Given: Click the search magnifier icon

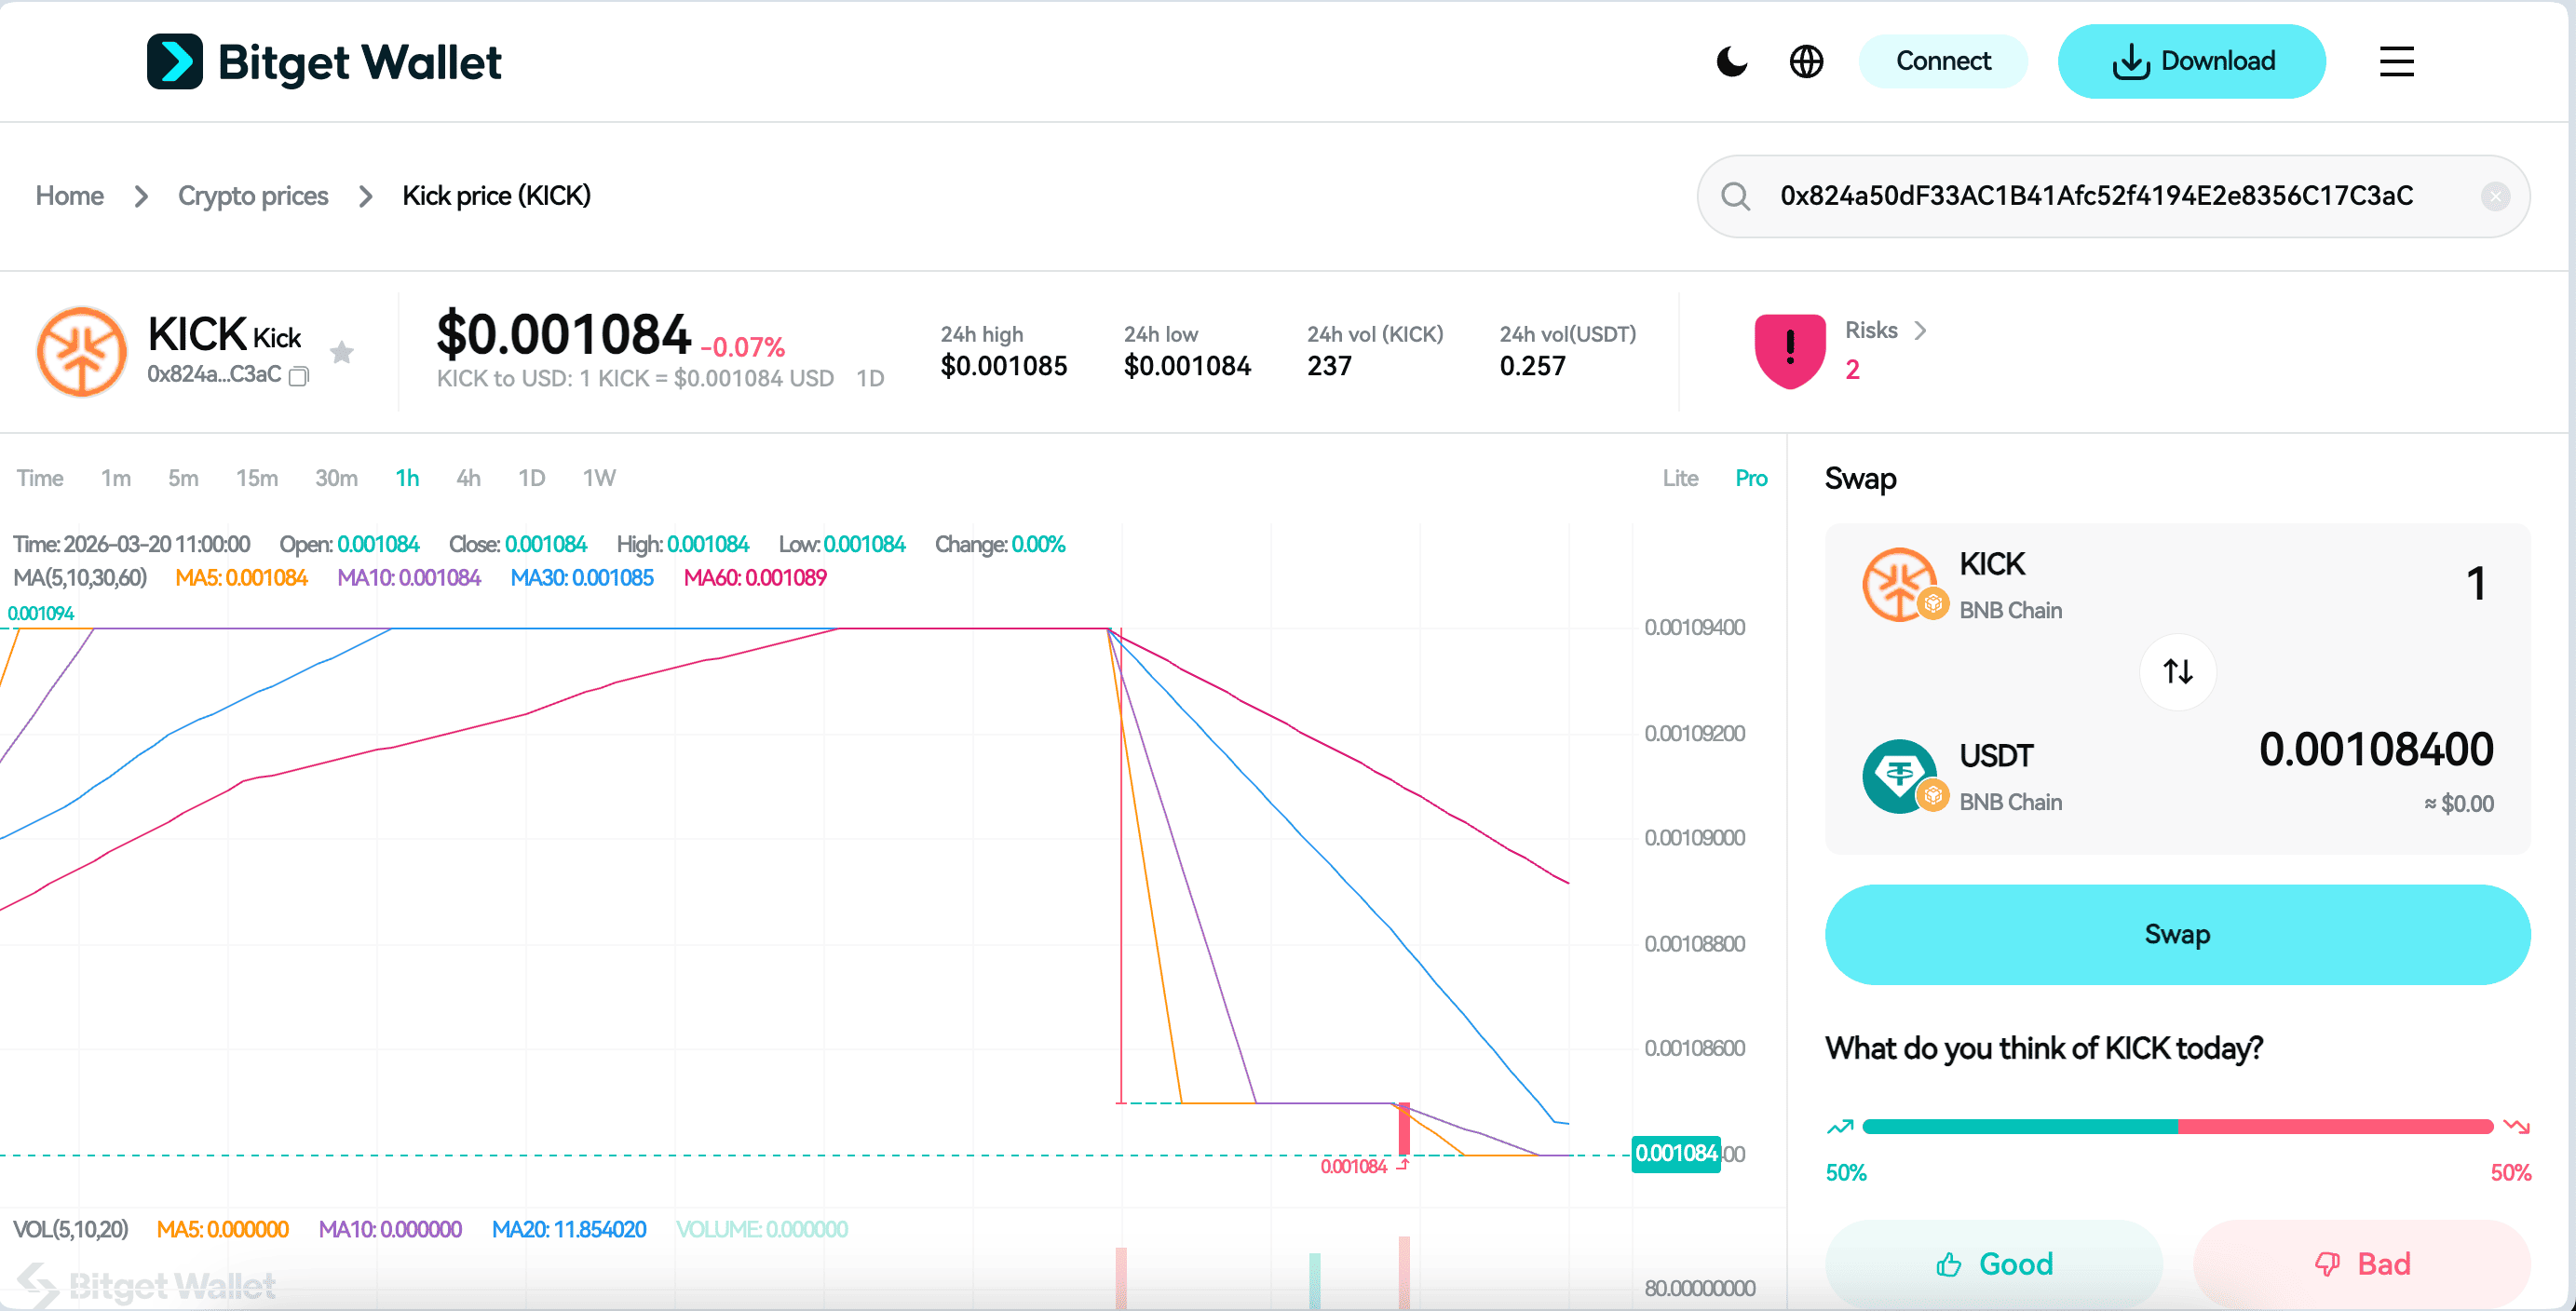Looking at the screenshot, I should [x=1735, y=196].
